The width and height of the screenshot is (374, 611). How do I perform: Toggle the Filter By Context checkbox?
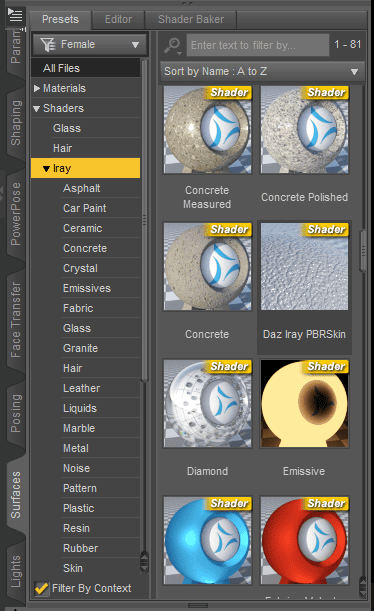[x=41, y=588]
